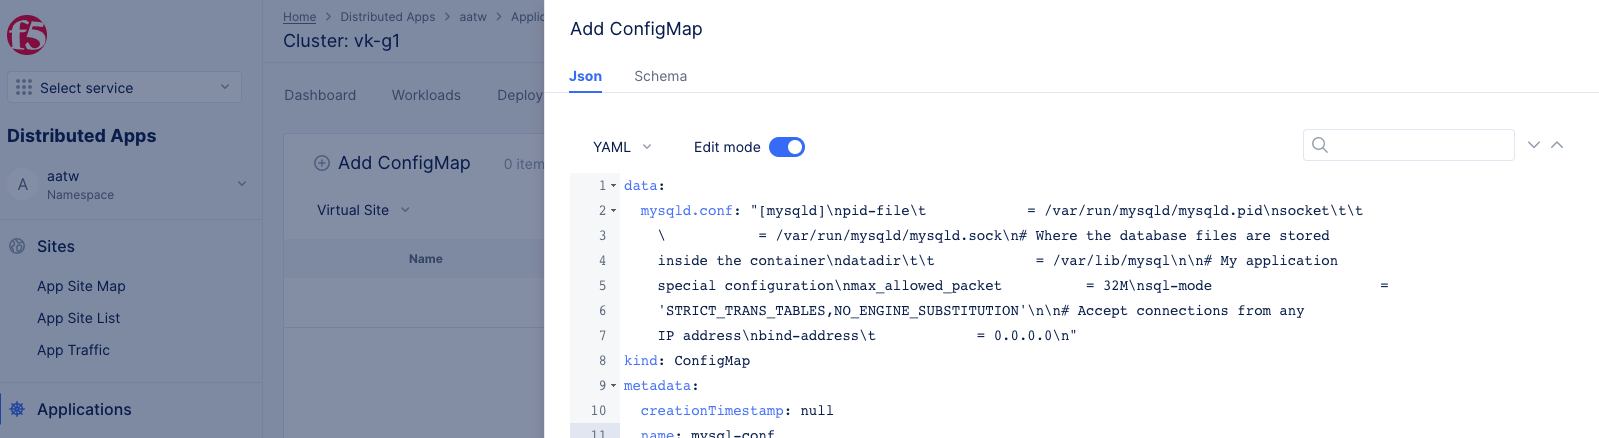Switch to the Schema tab
The image size is (1599, 438).
pyautogui.click(x=660, y=76)
